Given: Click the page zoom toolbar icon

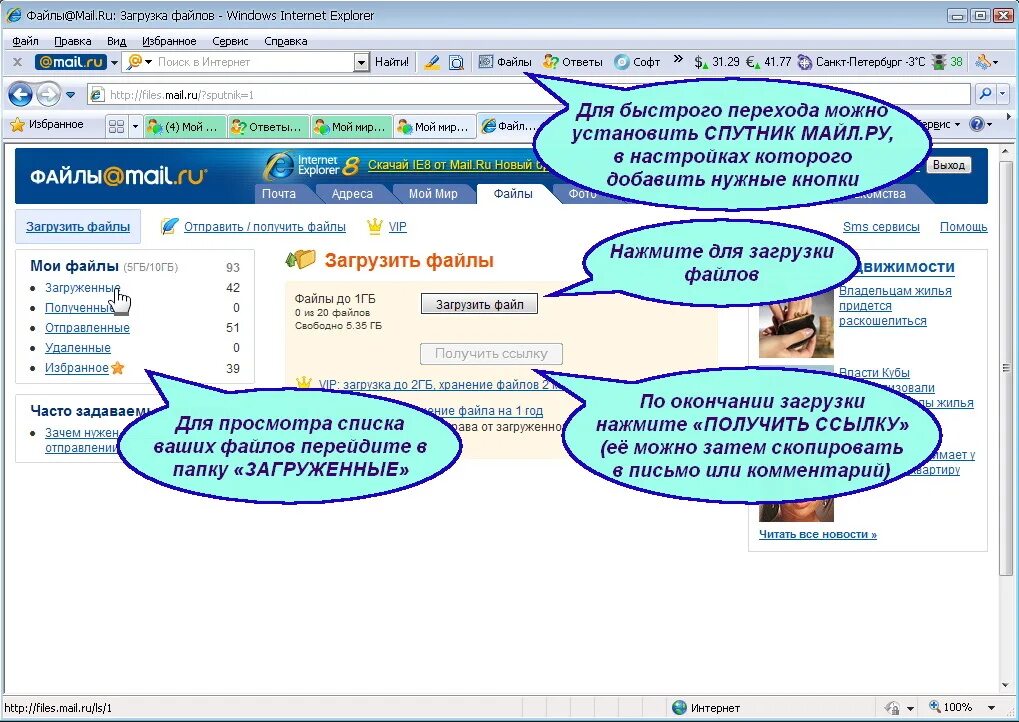Looking at the screenshot, I should (x=457, y=62).
